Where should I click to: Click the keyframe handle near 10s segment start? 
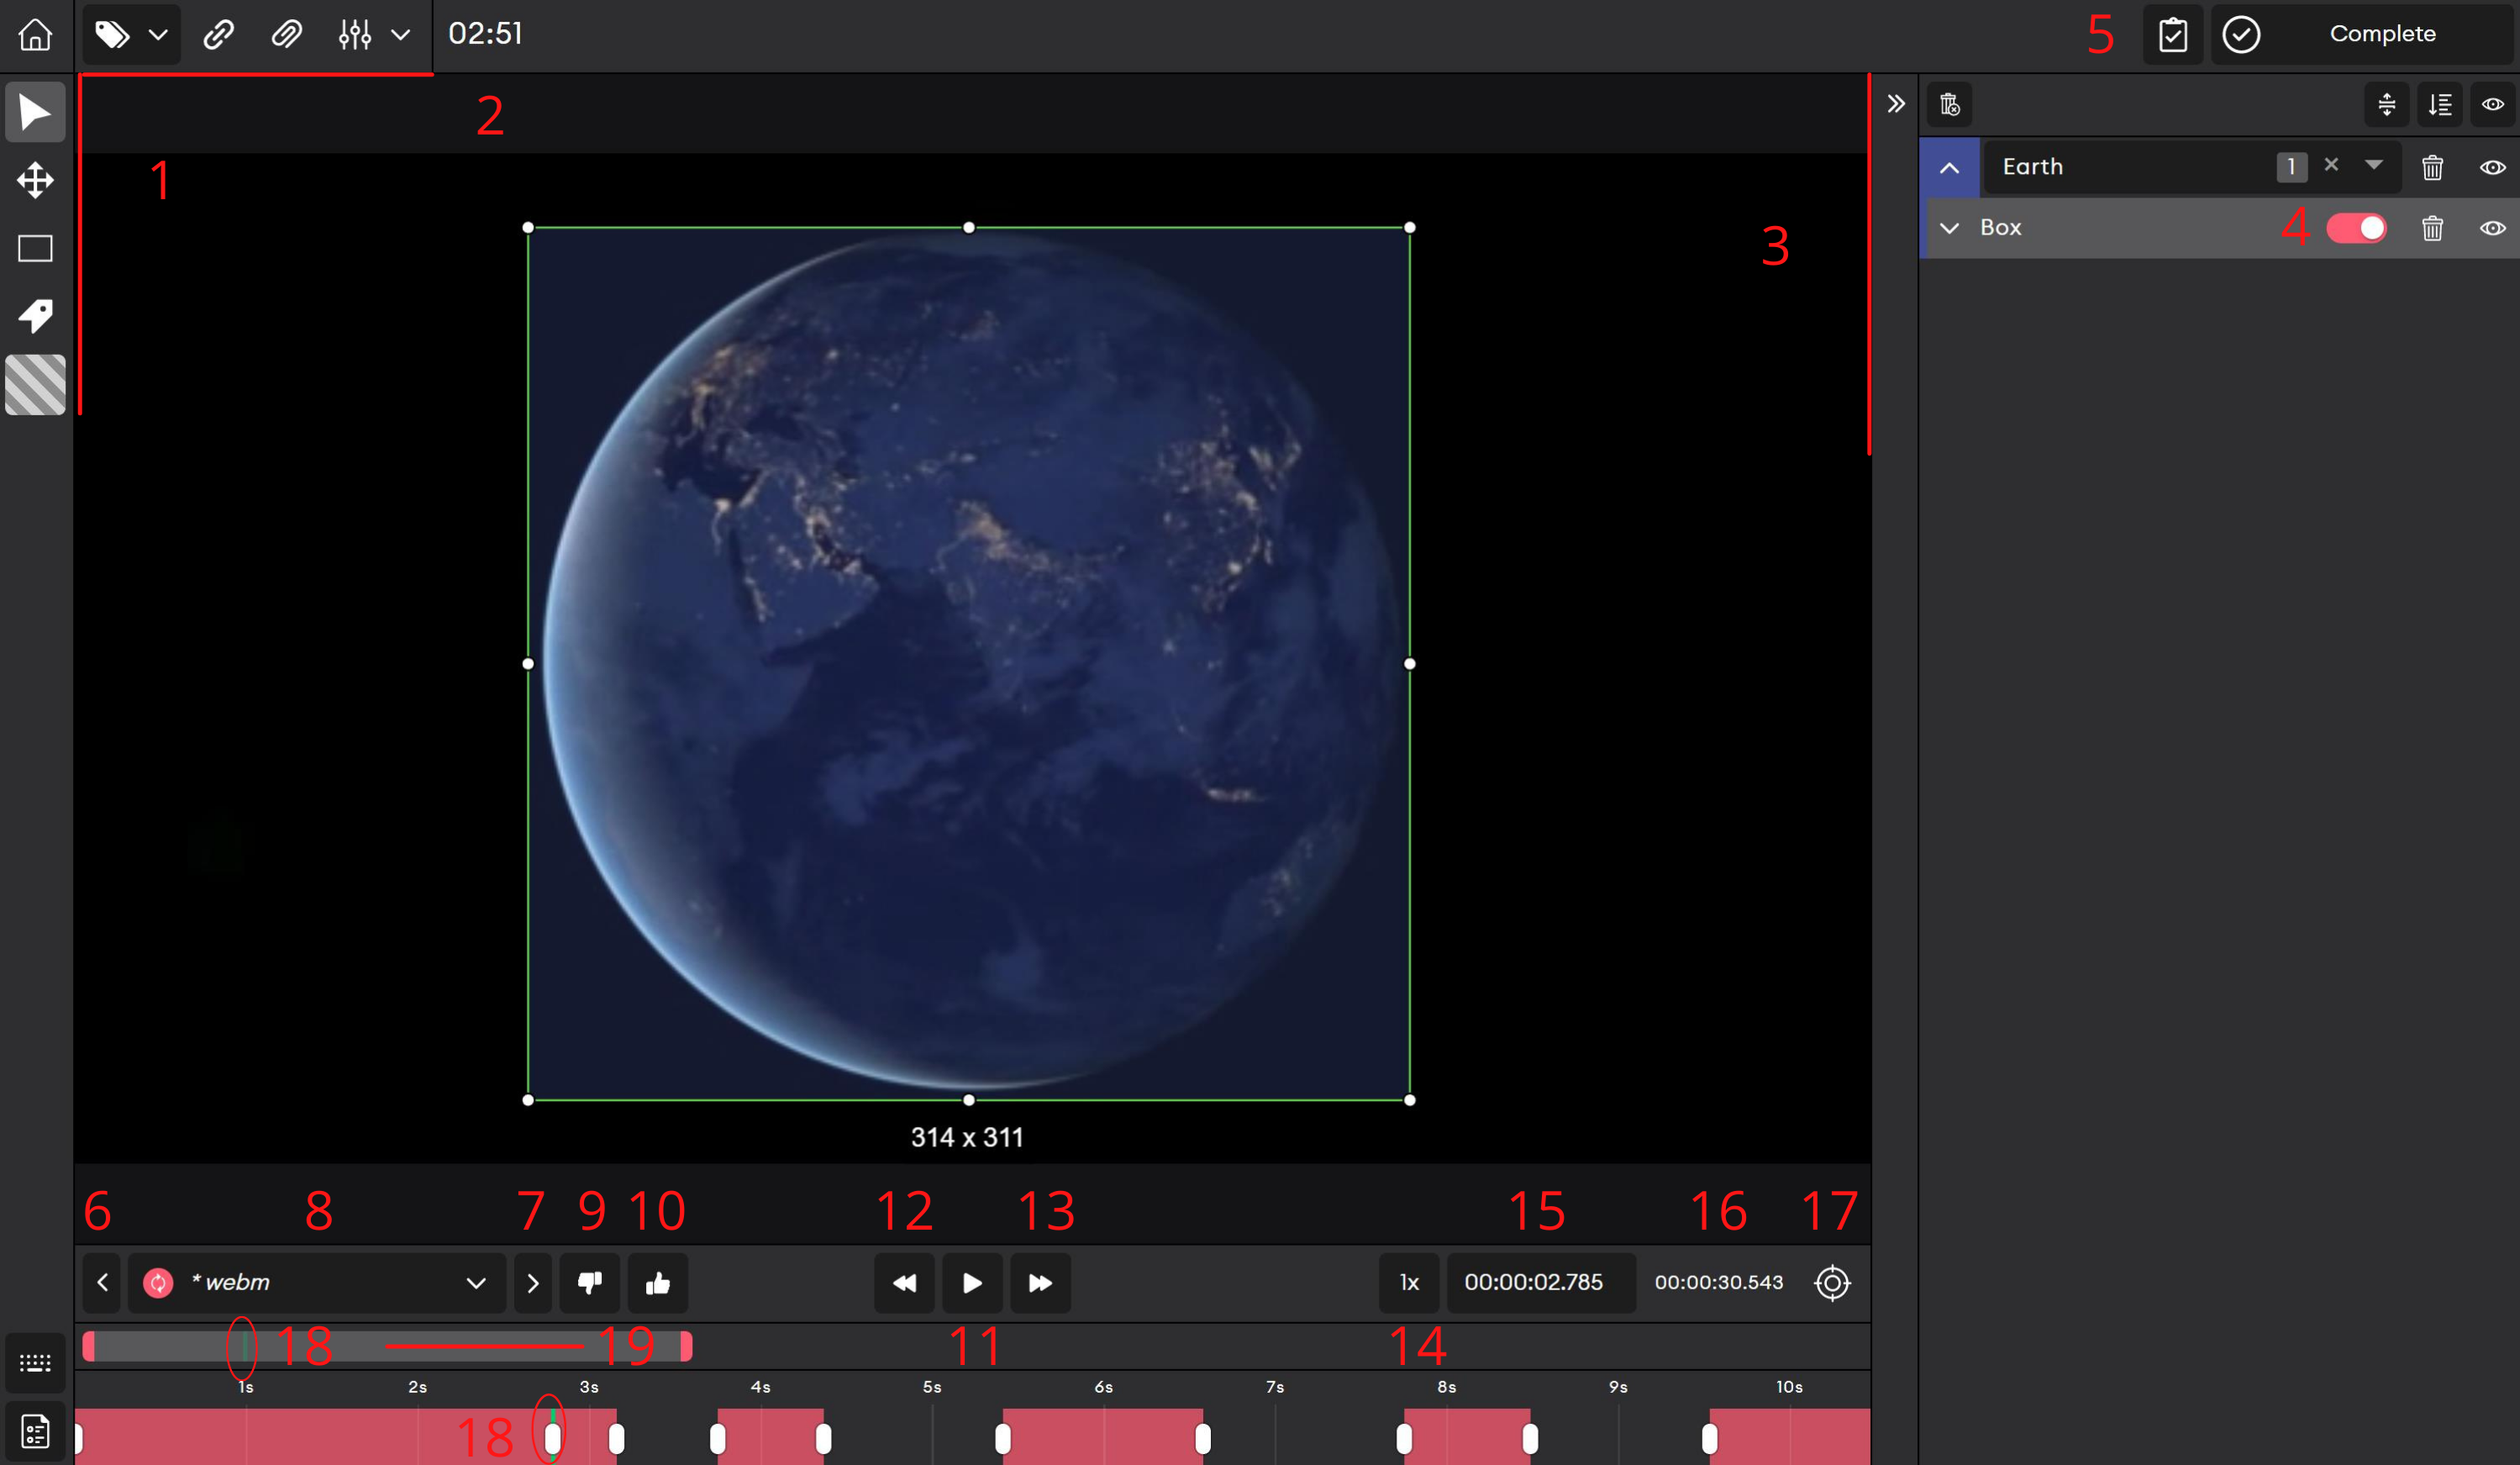1709,1438
